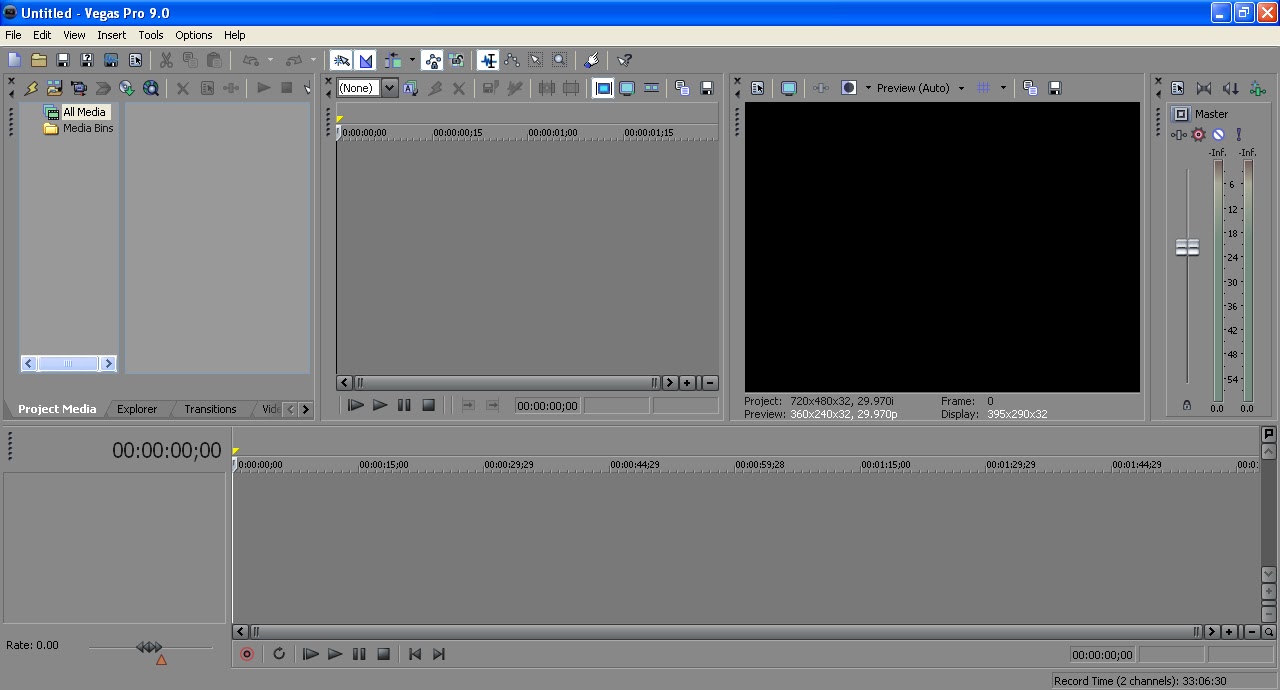Screen dimensions: 1280x690
Task: Zoom in Trimmer timeline with plus button
Action: [688, 383]
